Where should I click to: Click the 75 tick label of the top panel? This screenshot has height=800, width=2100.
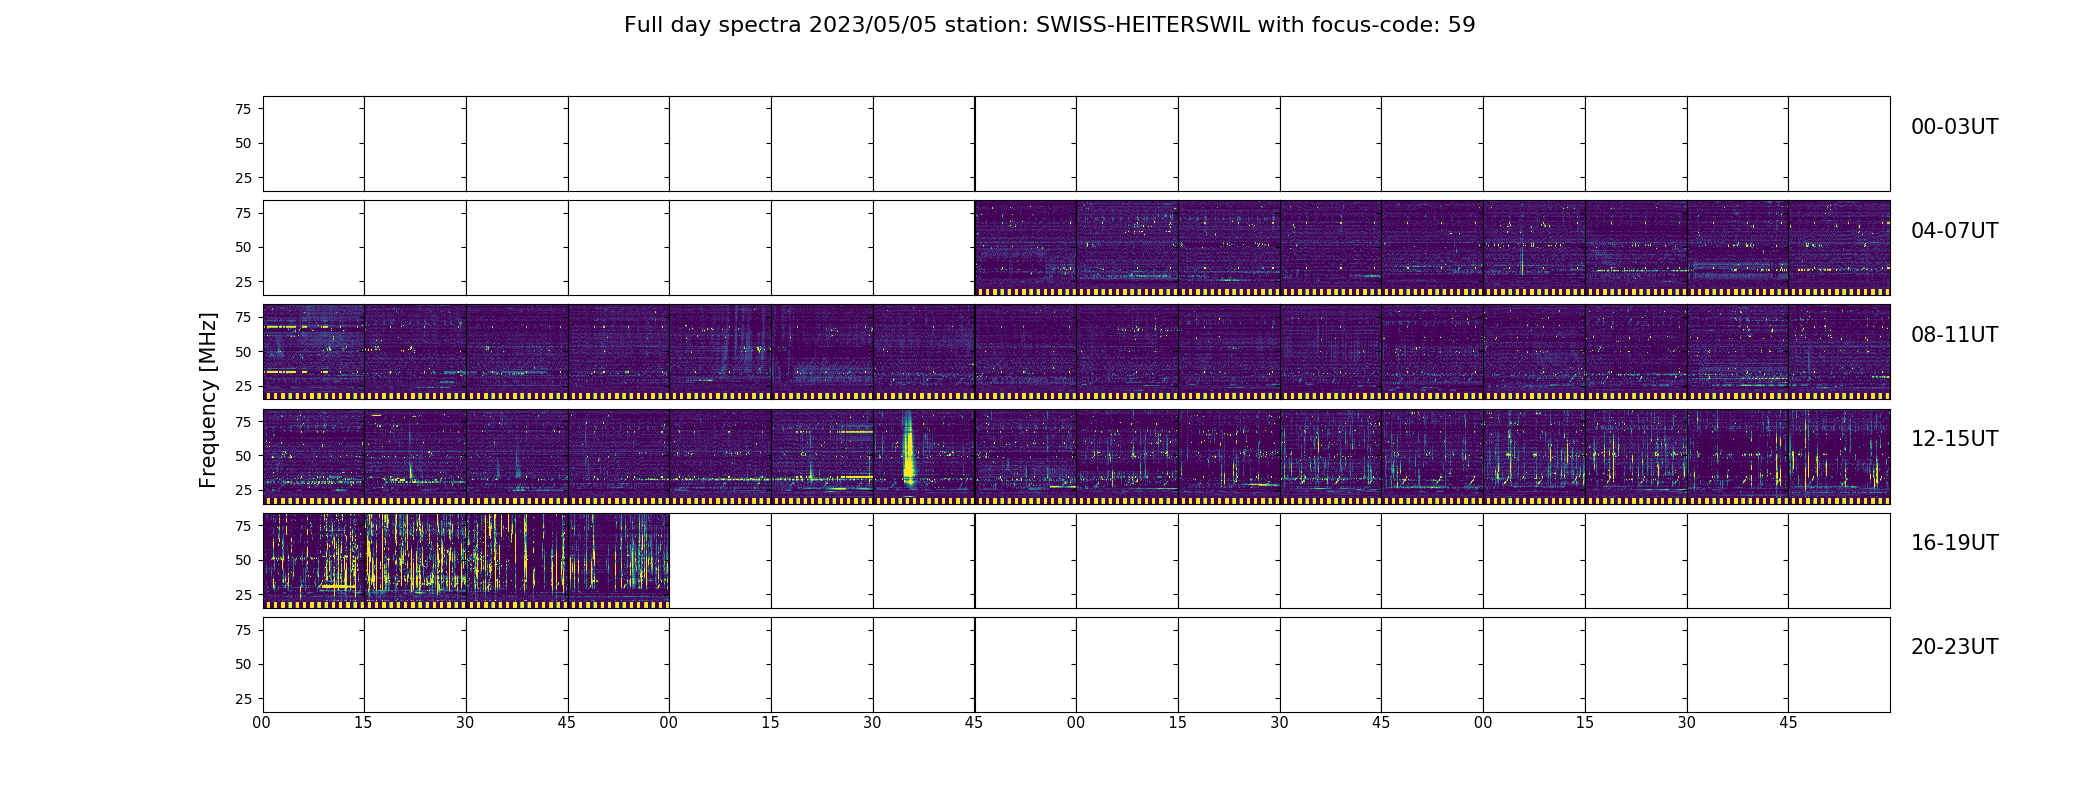(x=243, y=109)
